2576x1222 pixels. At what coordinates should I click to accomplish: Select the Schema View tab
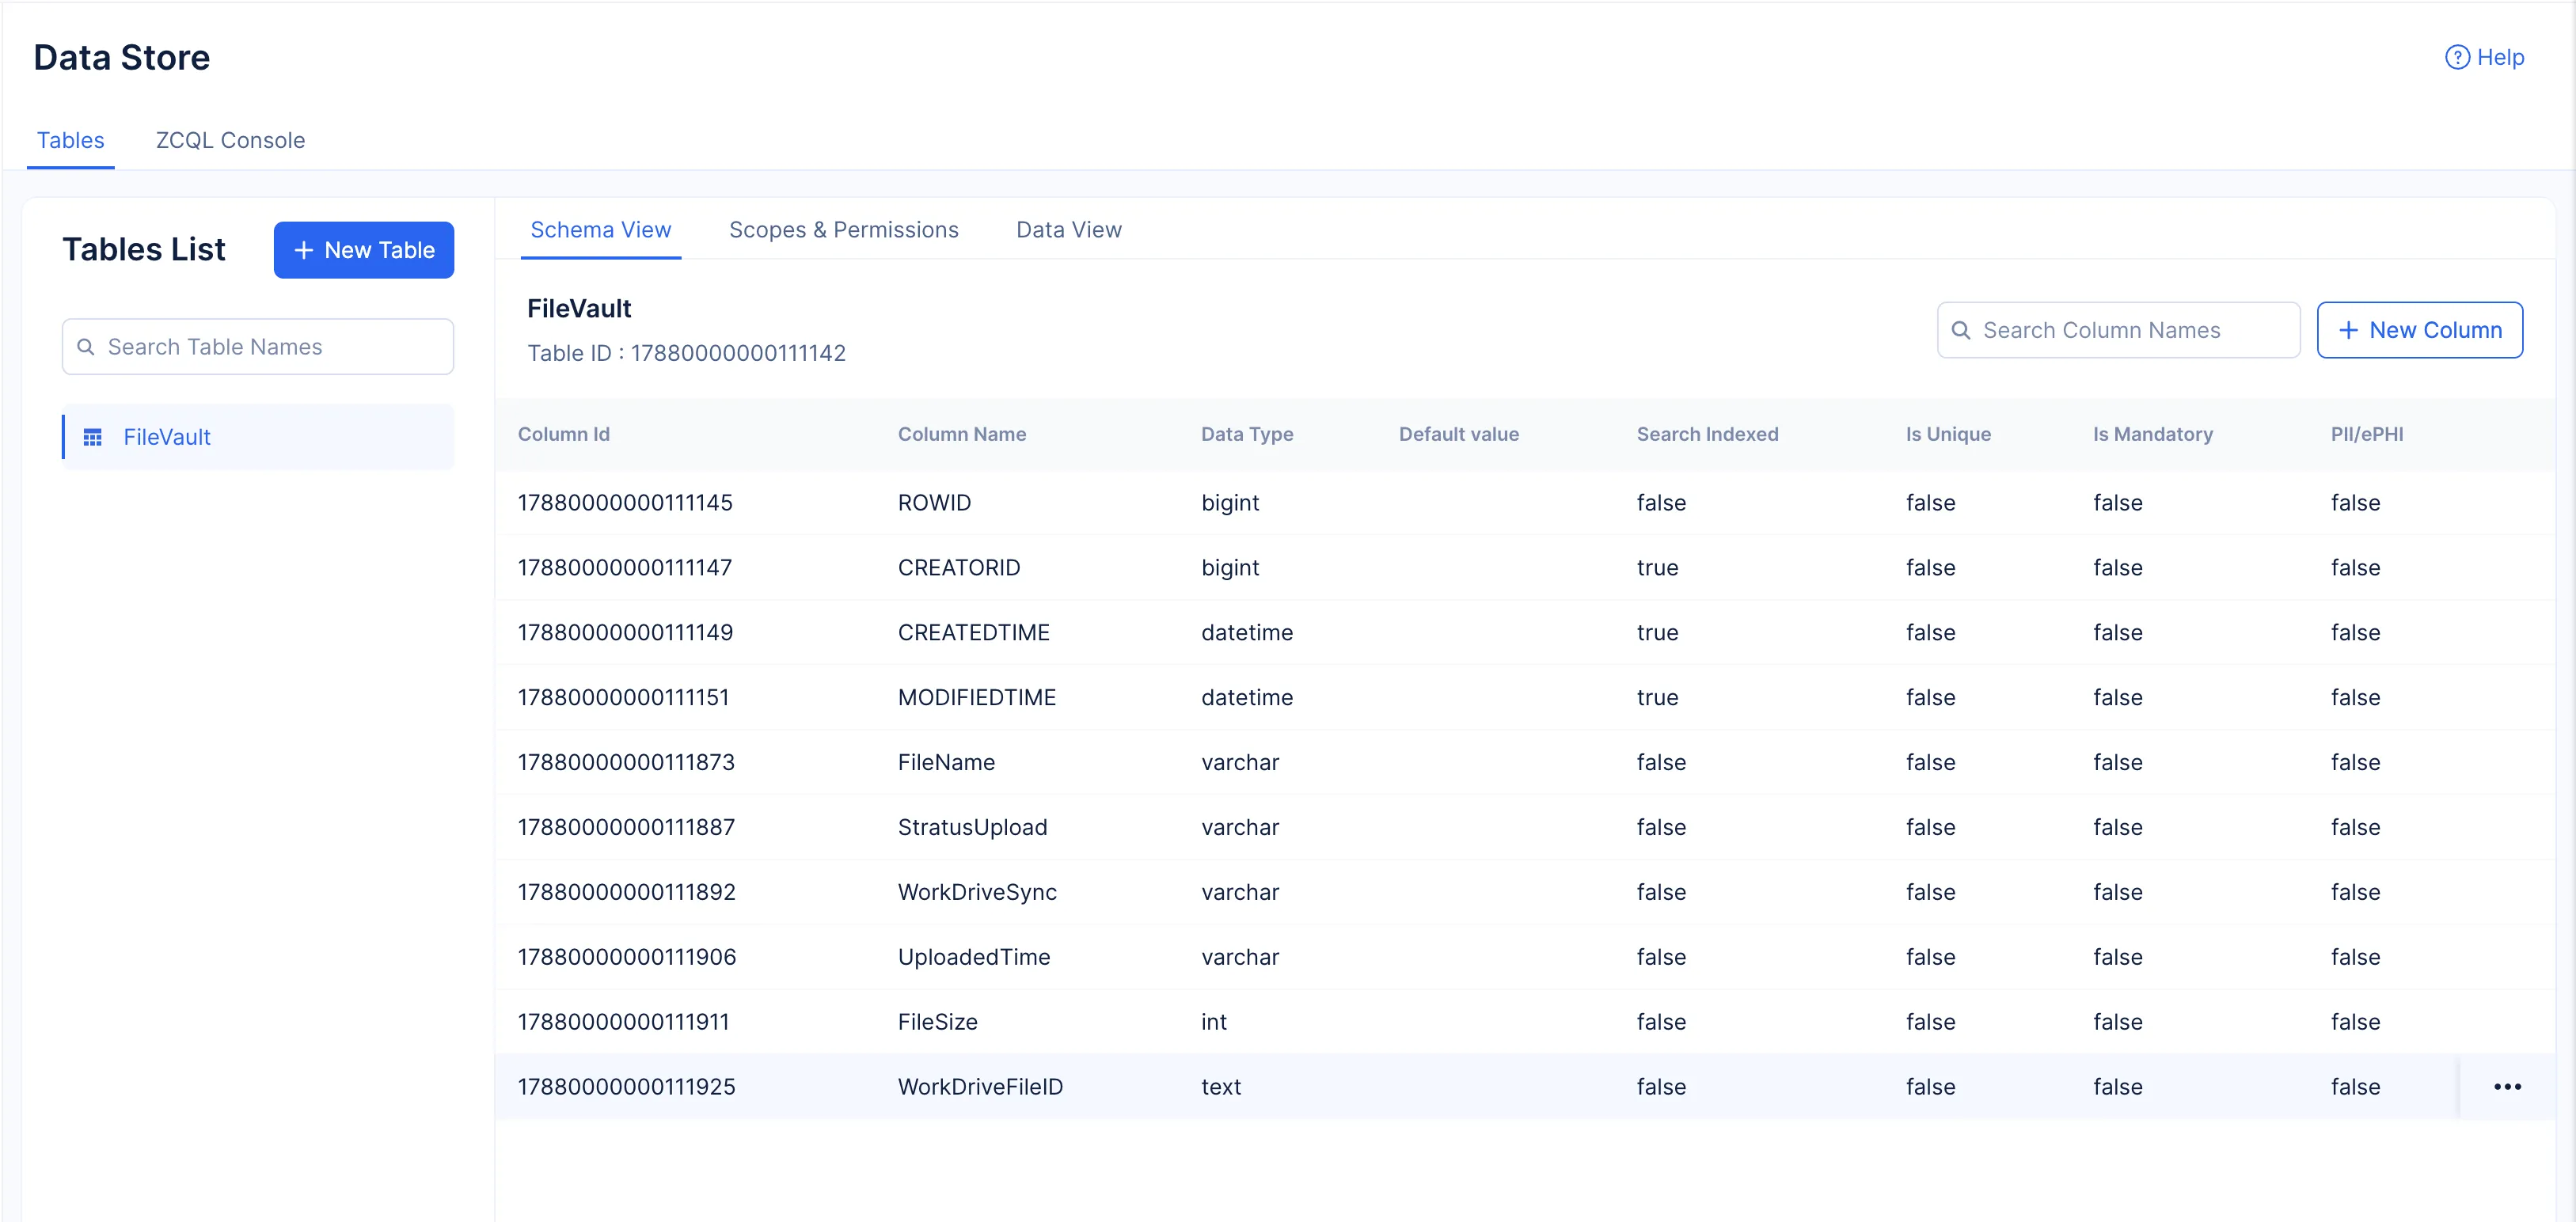[x=600, y=230]
